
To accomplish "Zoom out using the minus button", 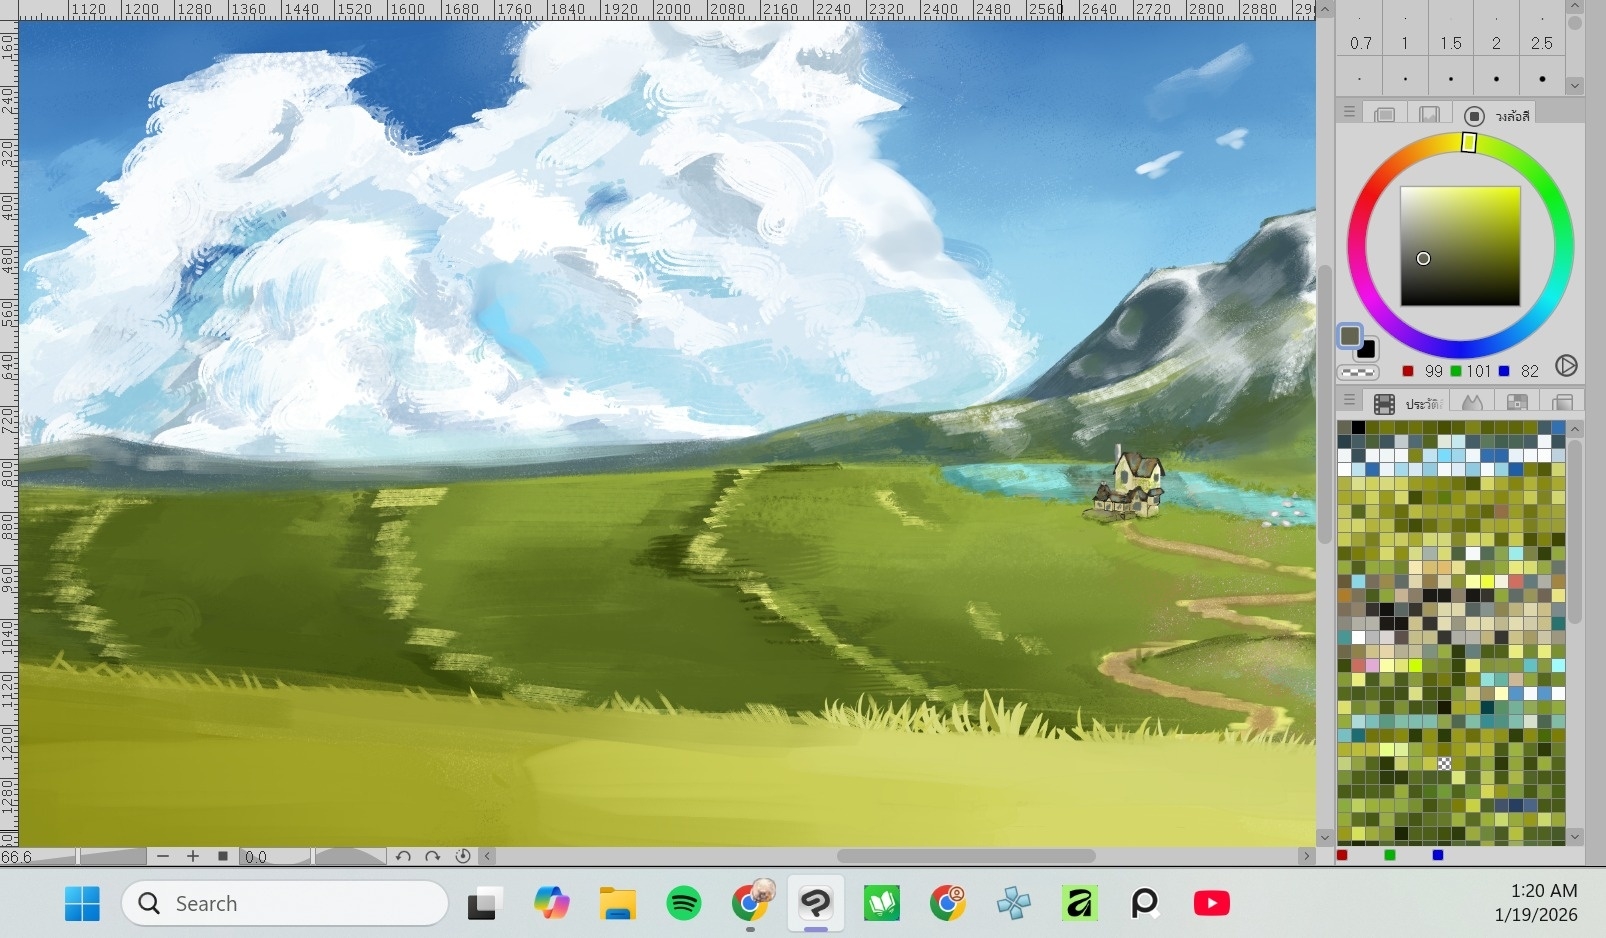I will (x=163, y=856).
